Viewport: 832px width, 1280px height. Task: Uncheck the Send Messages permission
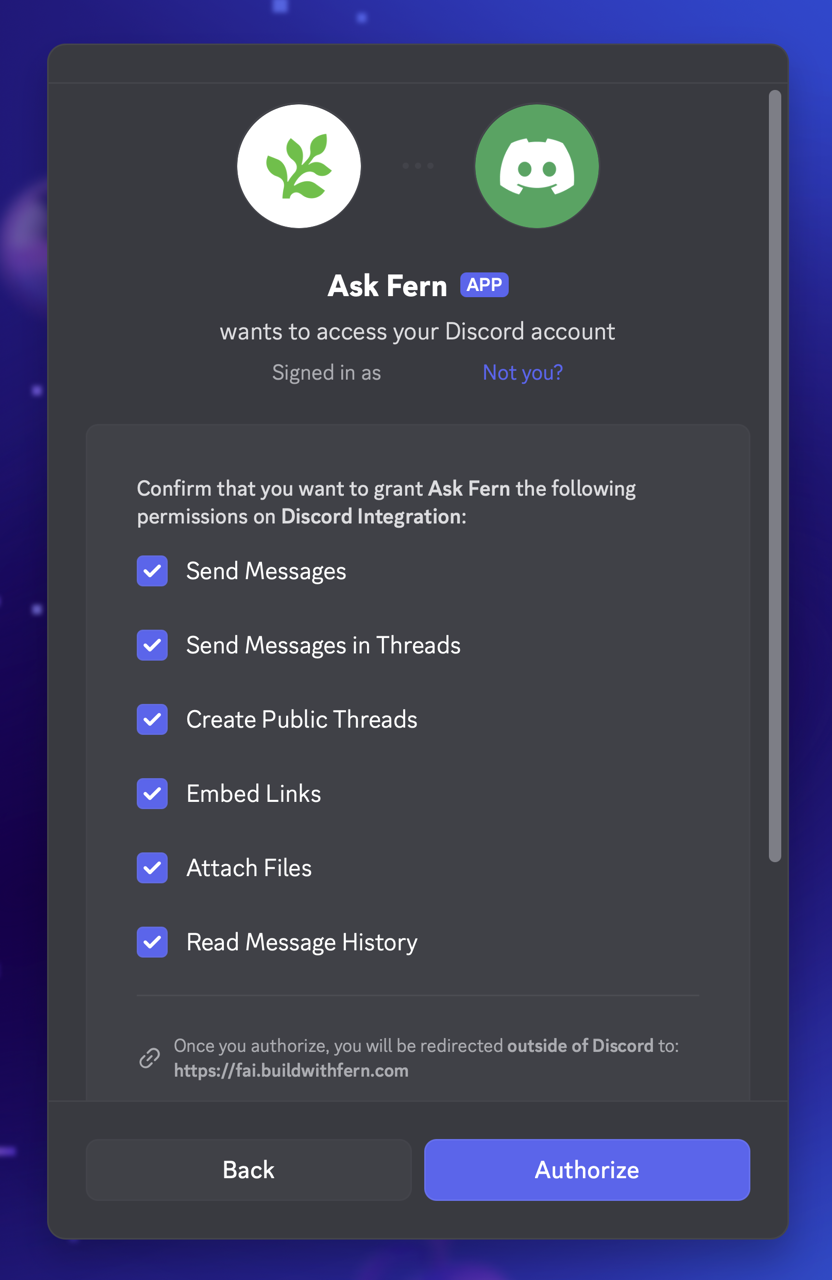tap(152, 571)
